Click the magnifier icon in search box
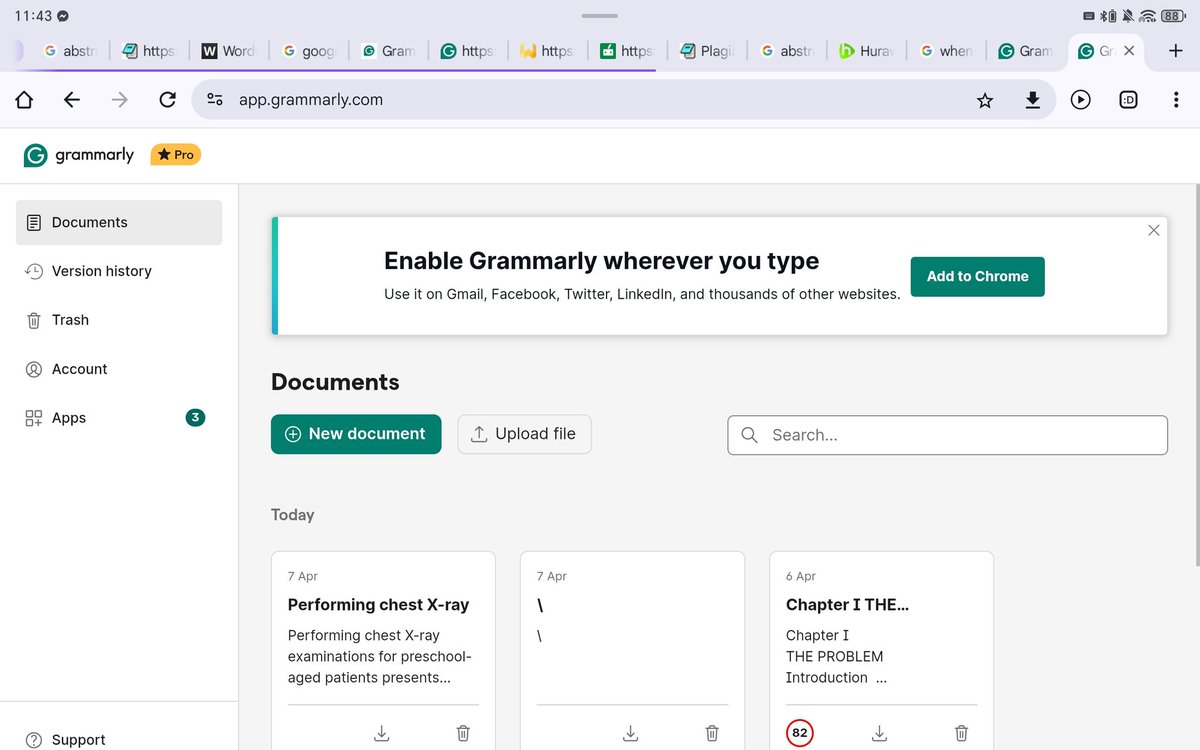Viewport: 1200px width, 750px height. [x=749, y=435]
